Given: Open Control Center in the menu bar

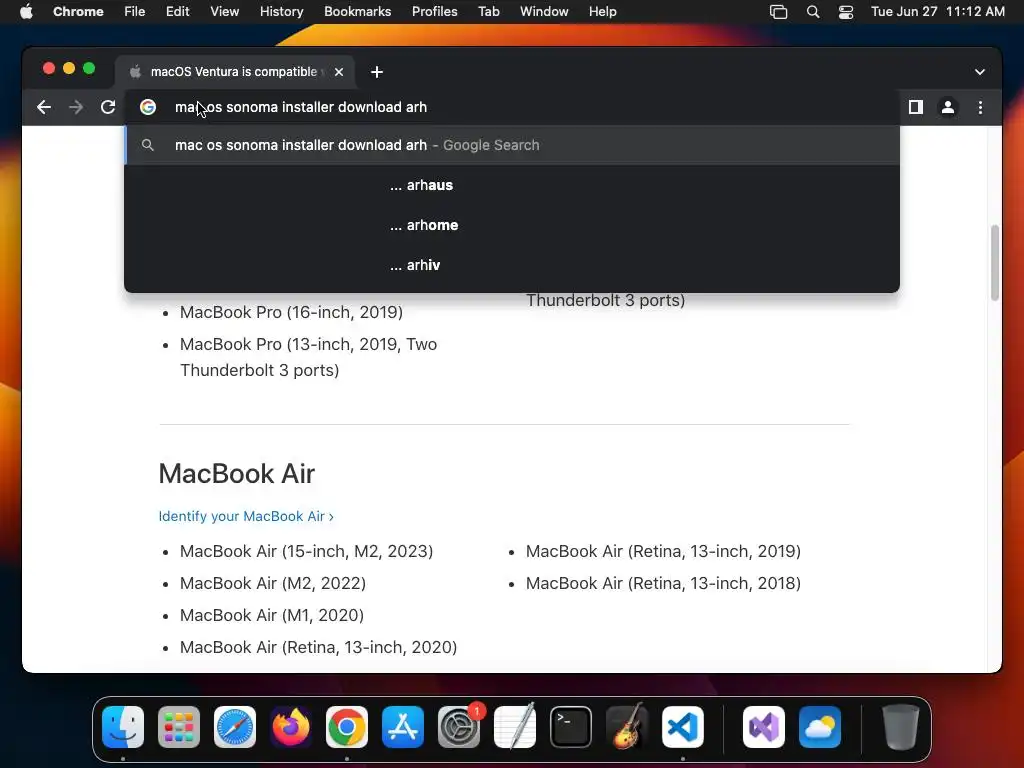Looking at the screenshot, I should coord(846,12).
